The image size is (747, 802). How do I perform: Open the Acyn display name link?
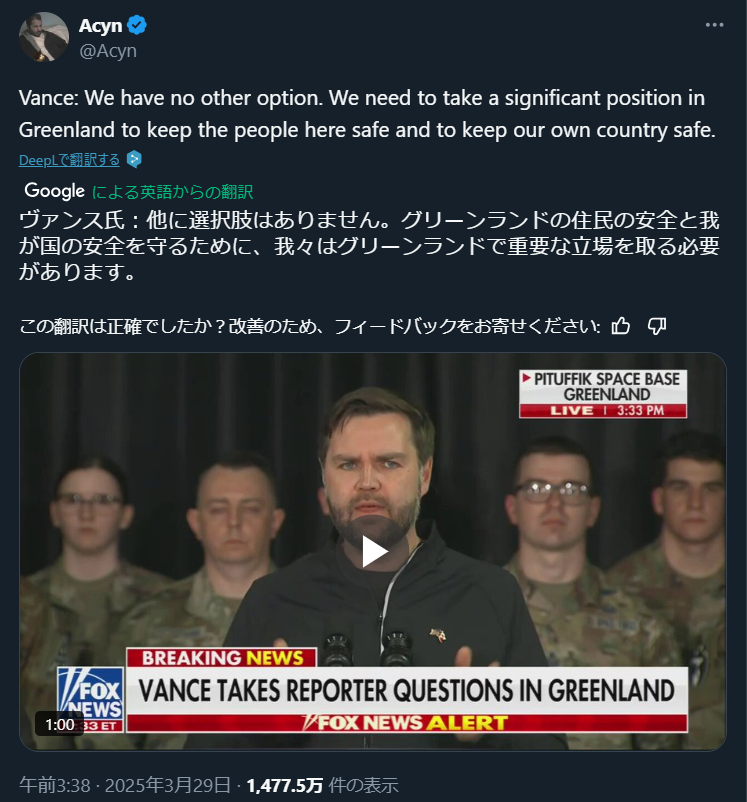[x=100, y=26]
